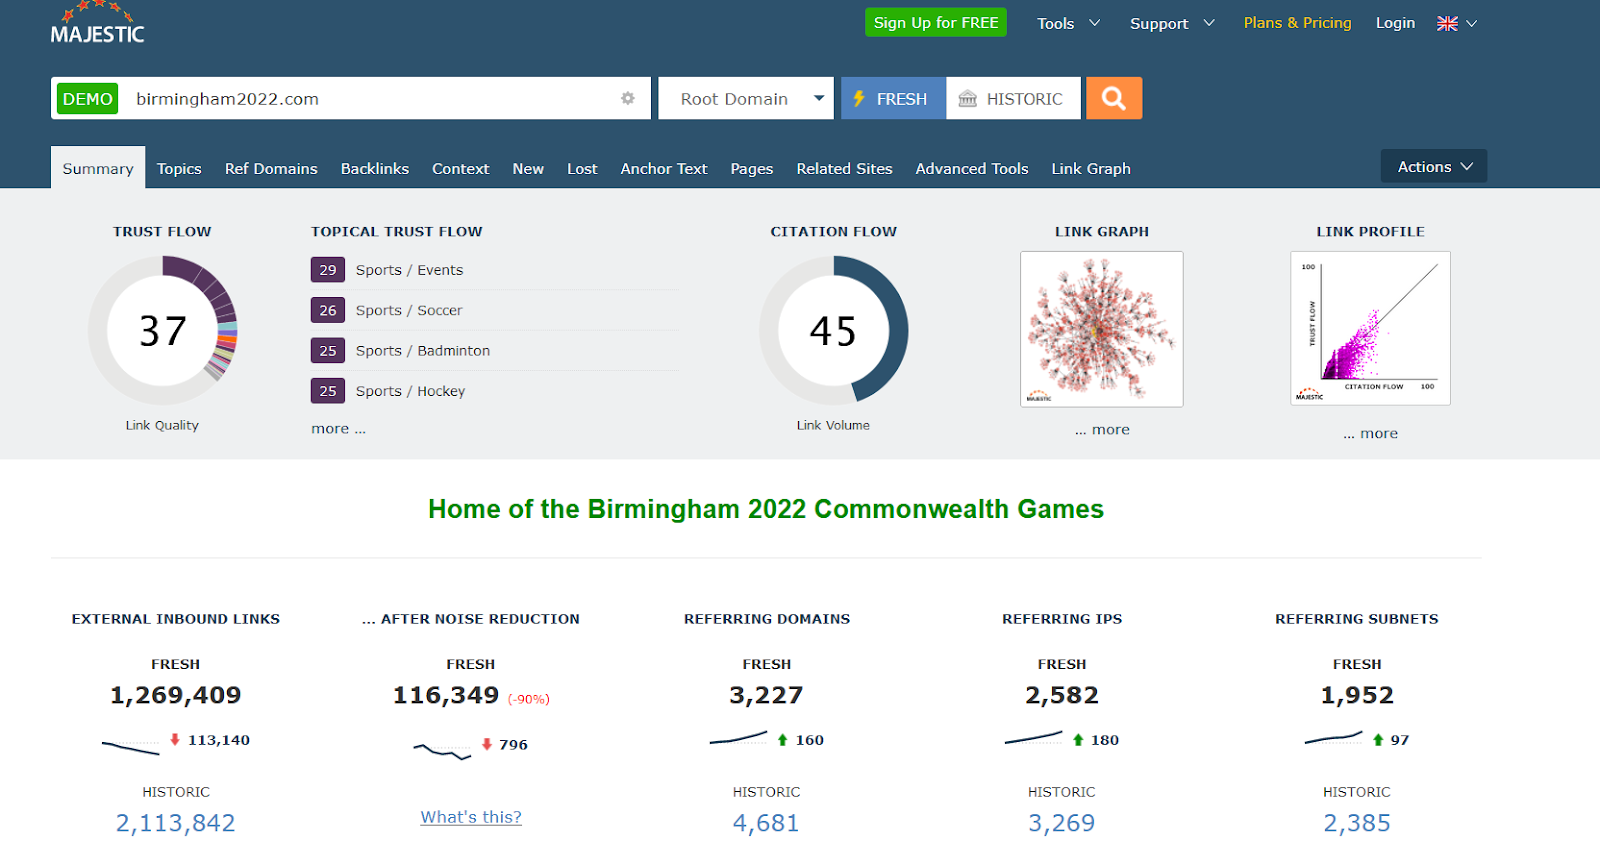This screenshot has width=1600, height=841.
Task: Expand the Support menu
Action: pyautogui.click(x=1172, y=23)
